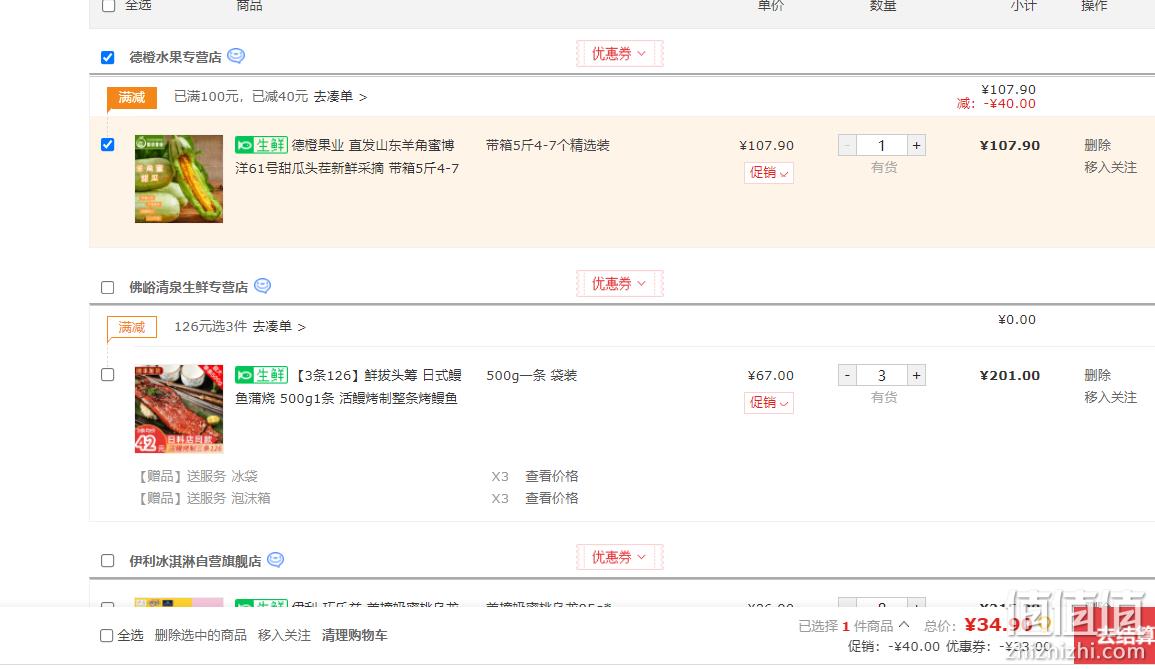Expand selected items list arrow next to 已选择1件商品
This screenshot has height=669, width=1155.
(904, 625)
